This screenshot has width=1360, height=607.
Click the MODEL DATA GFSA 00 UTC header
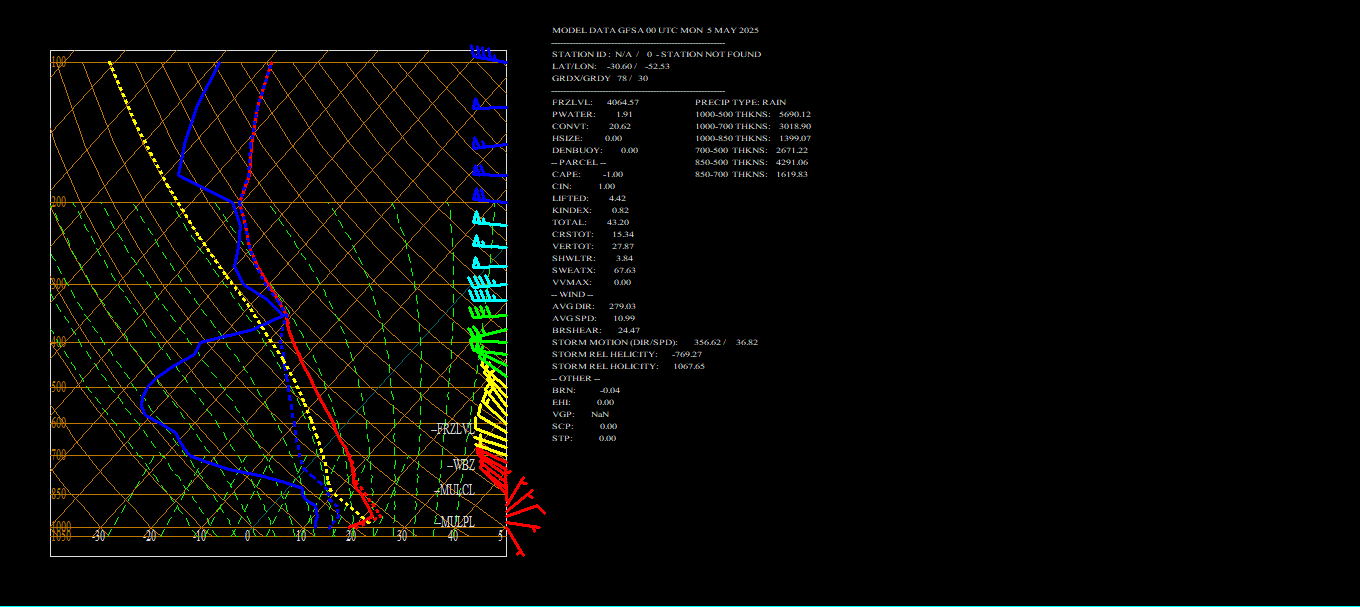coord(655,30)
